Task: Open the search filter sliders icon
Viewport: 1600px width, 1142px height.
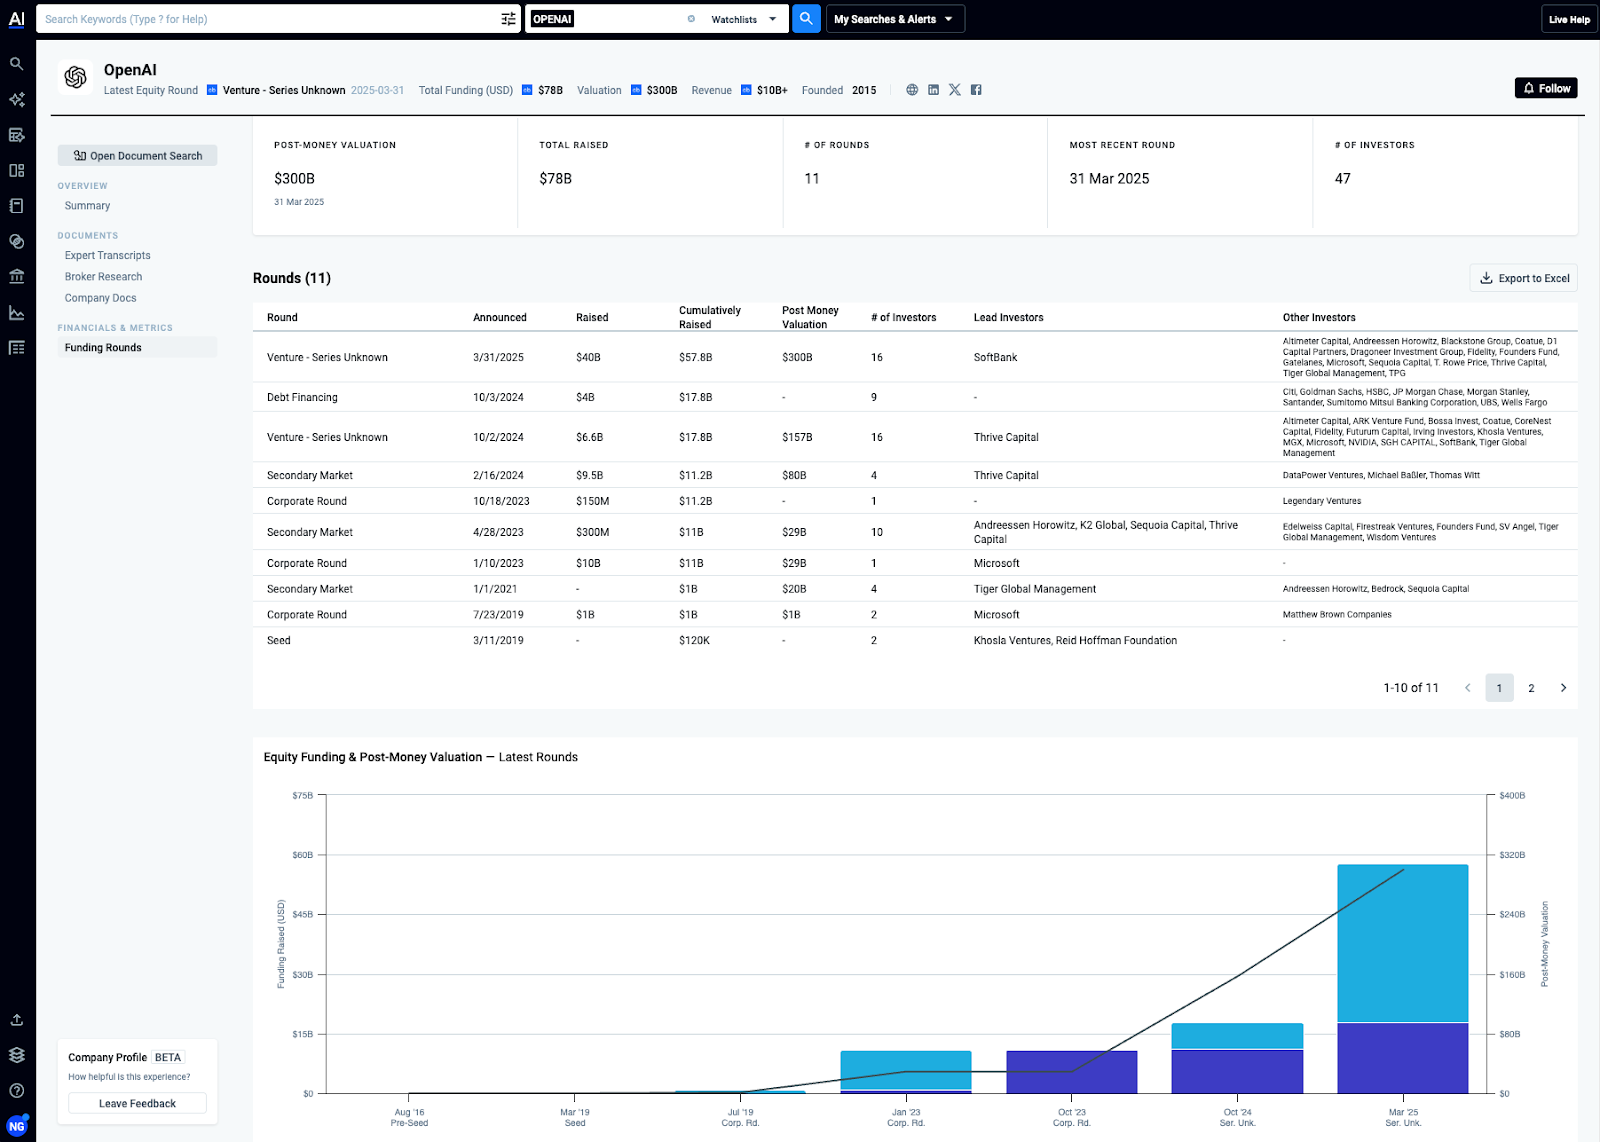Action: 508,19
